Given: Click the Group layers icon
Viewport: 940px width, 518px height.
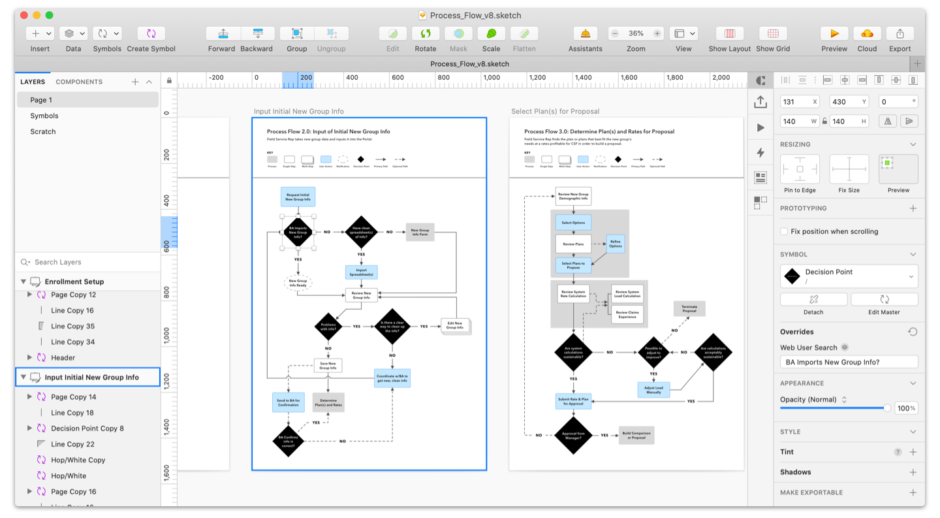Looking at the screenshot, I should coord(297,34).
